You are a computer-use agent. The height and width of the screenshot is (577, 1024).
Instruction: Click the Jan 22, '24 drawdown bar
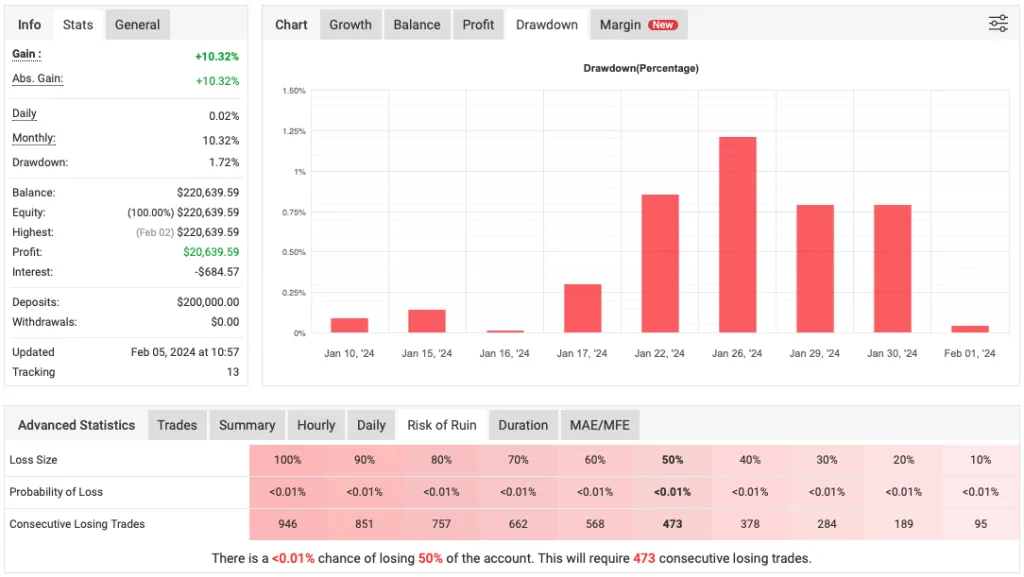(x=660, y=264)
